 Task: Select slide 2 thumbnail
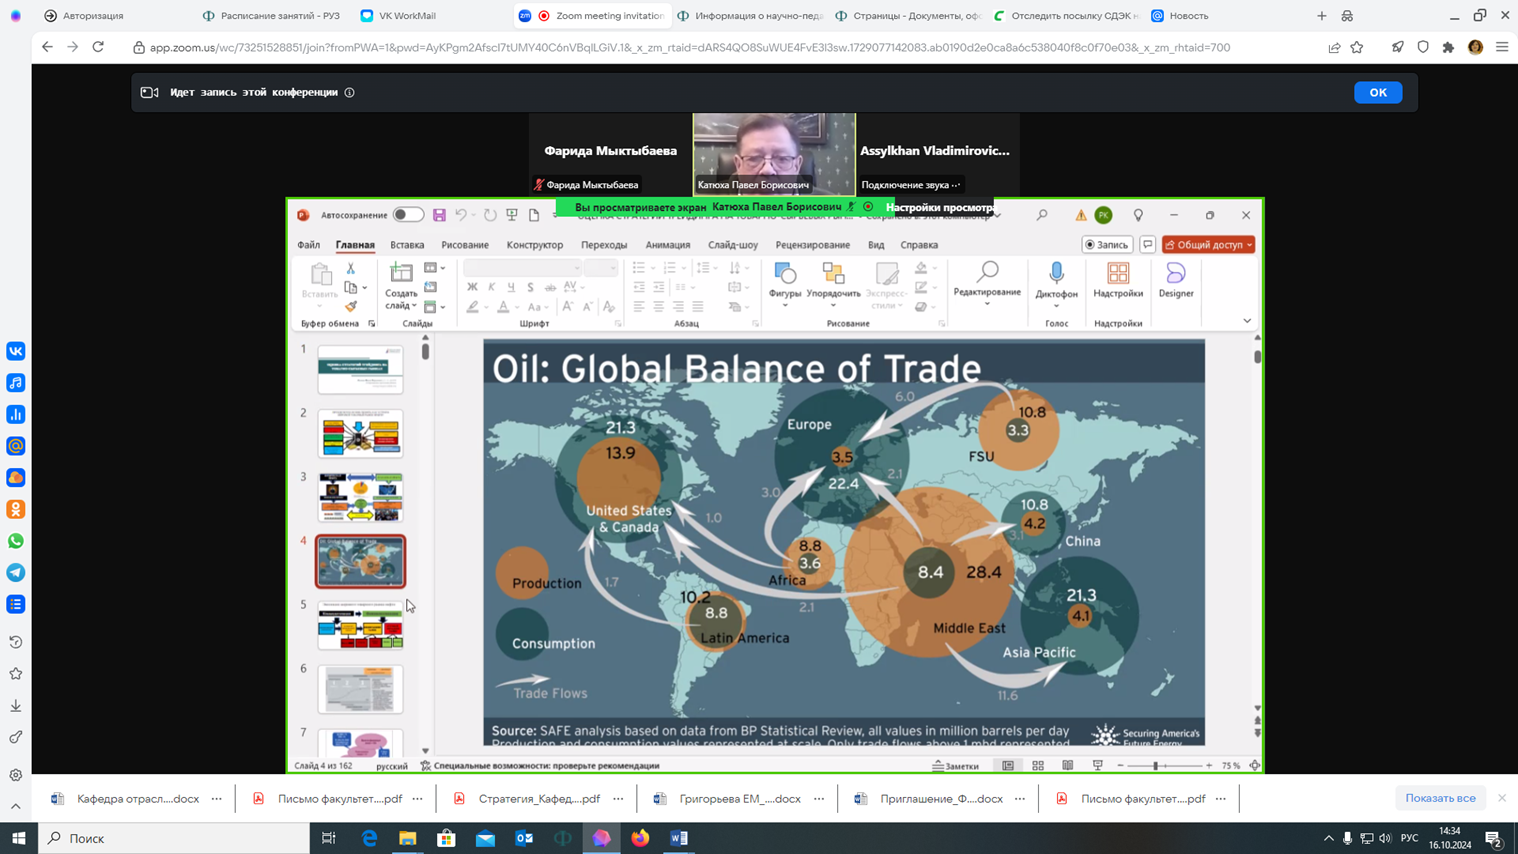[x=360, y=434]
